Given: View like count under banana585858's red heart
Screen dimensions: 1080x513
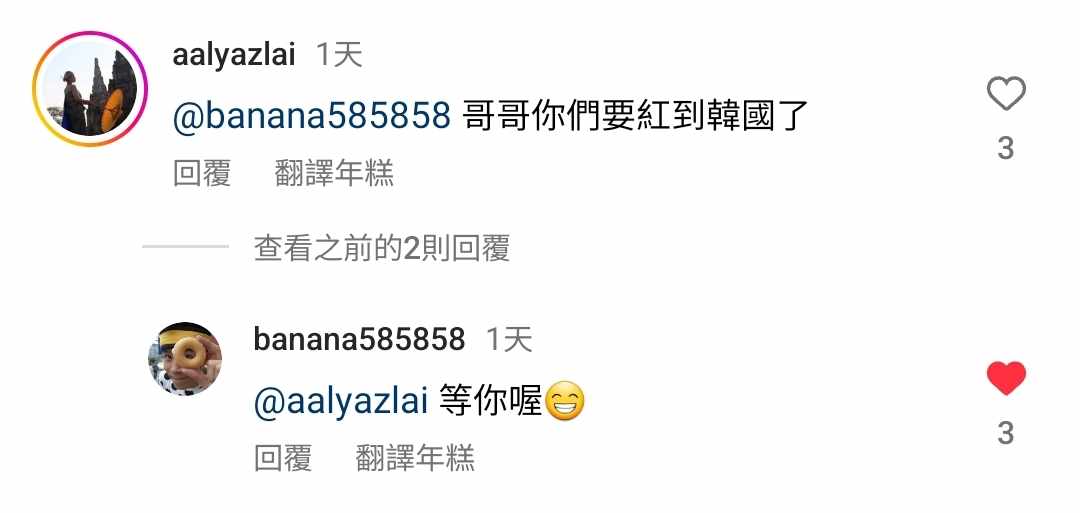Looking at the screenshot, I should pos(1006,433).
